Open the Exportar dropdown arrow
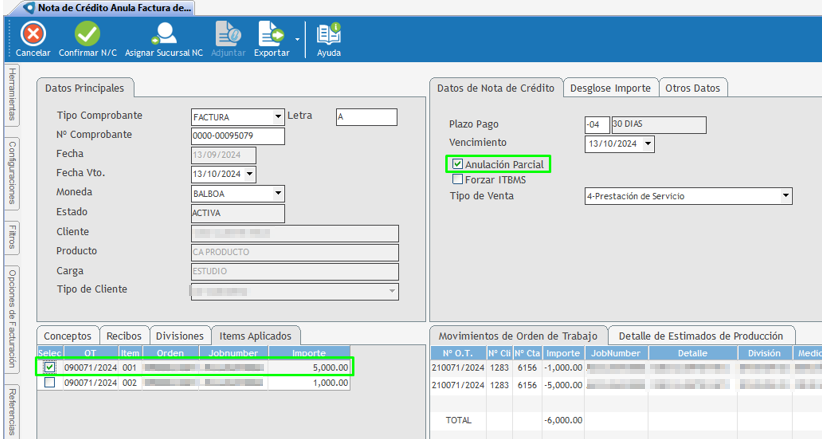 pos(297,39)
